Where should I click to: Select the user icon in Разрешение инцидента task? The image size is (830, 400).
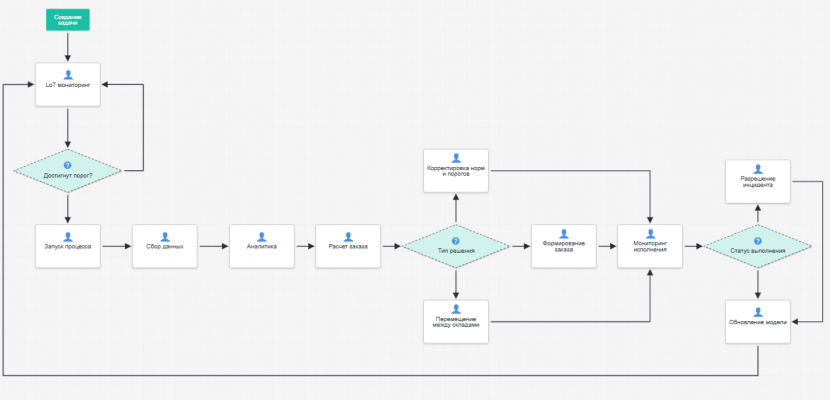758,169
